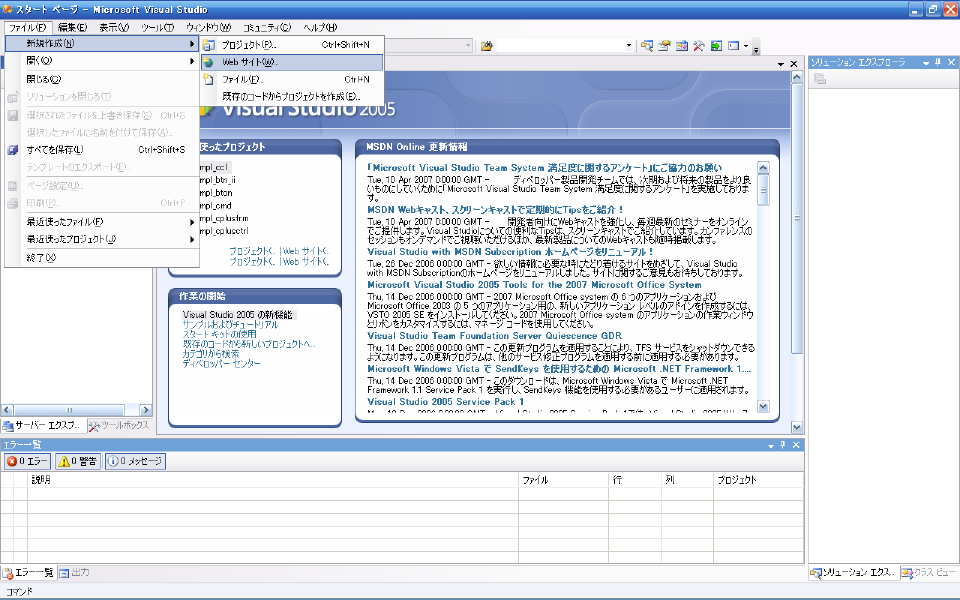Toggle the 0 警告 warnings filter button
960x600 pixels.
pos(78,461)
